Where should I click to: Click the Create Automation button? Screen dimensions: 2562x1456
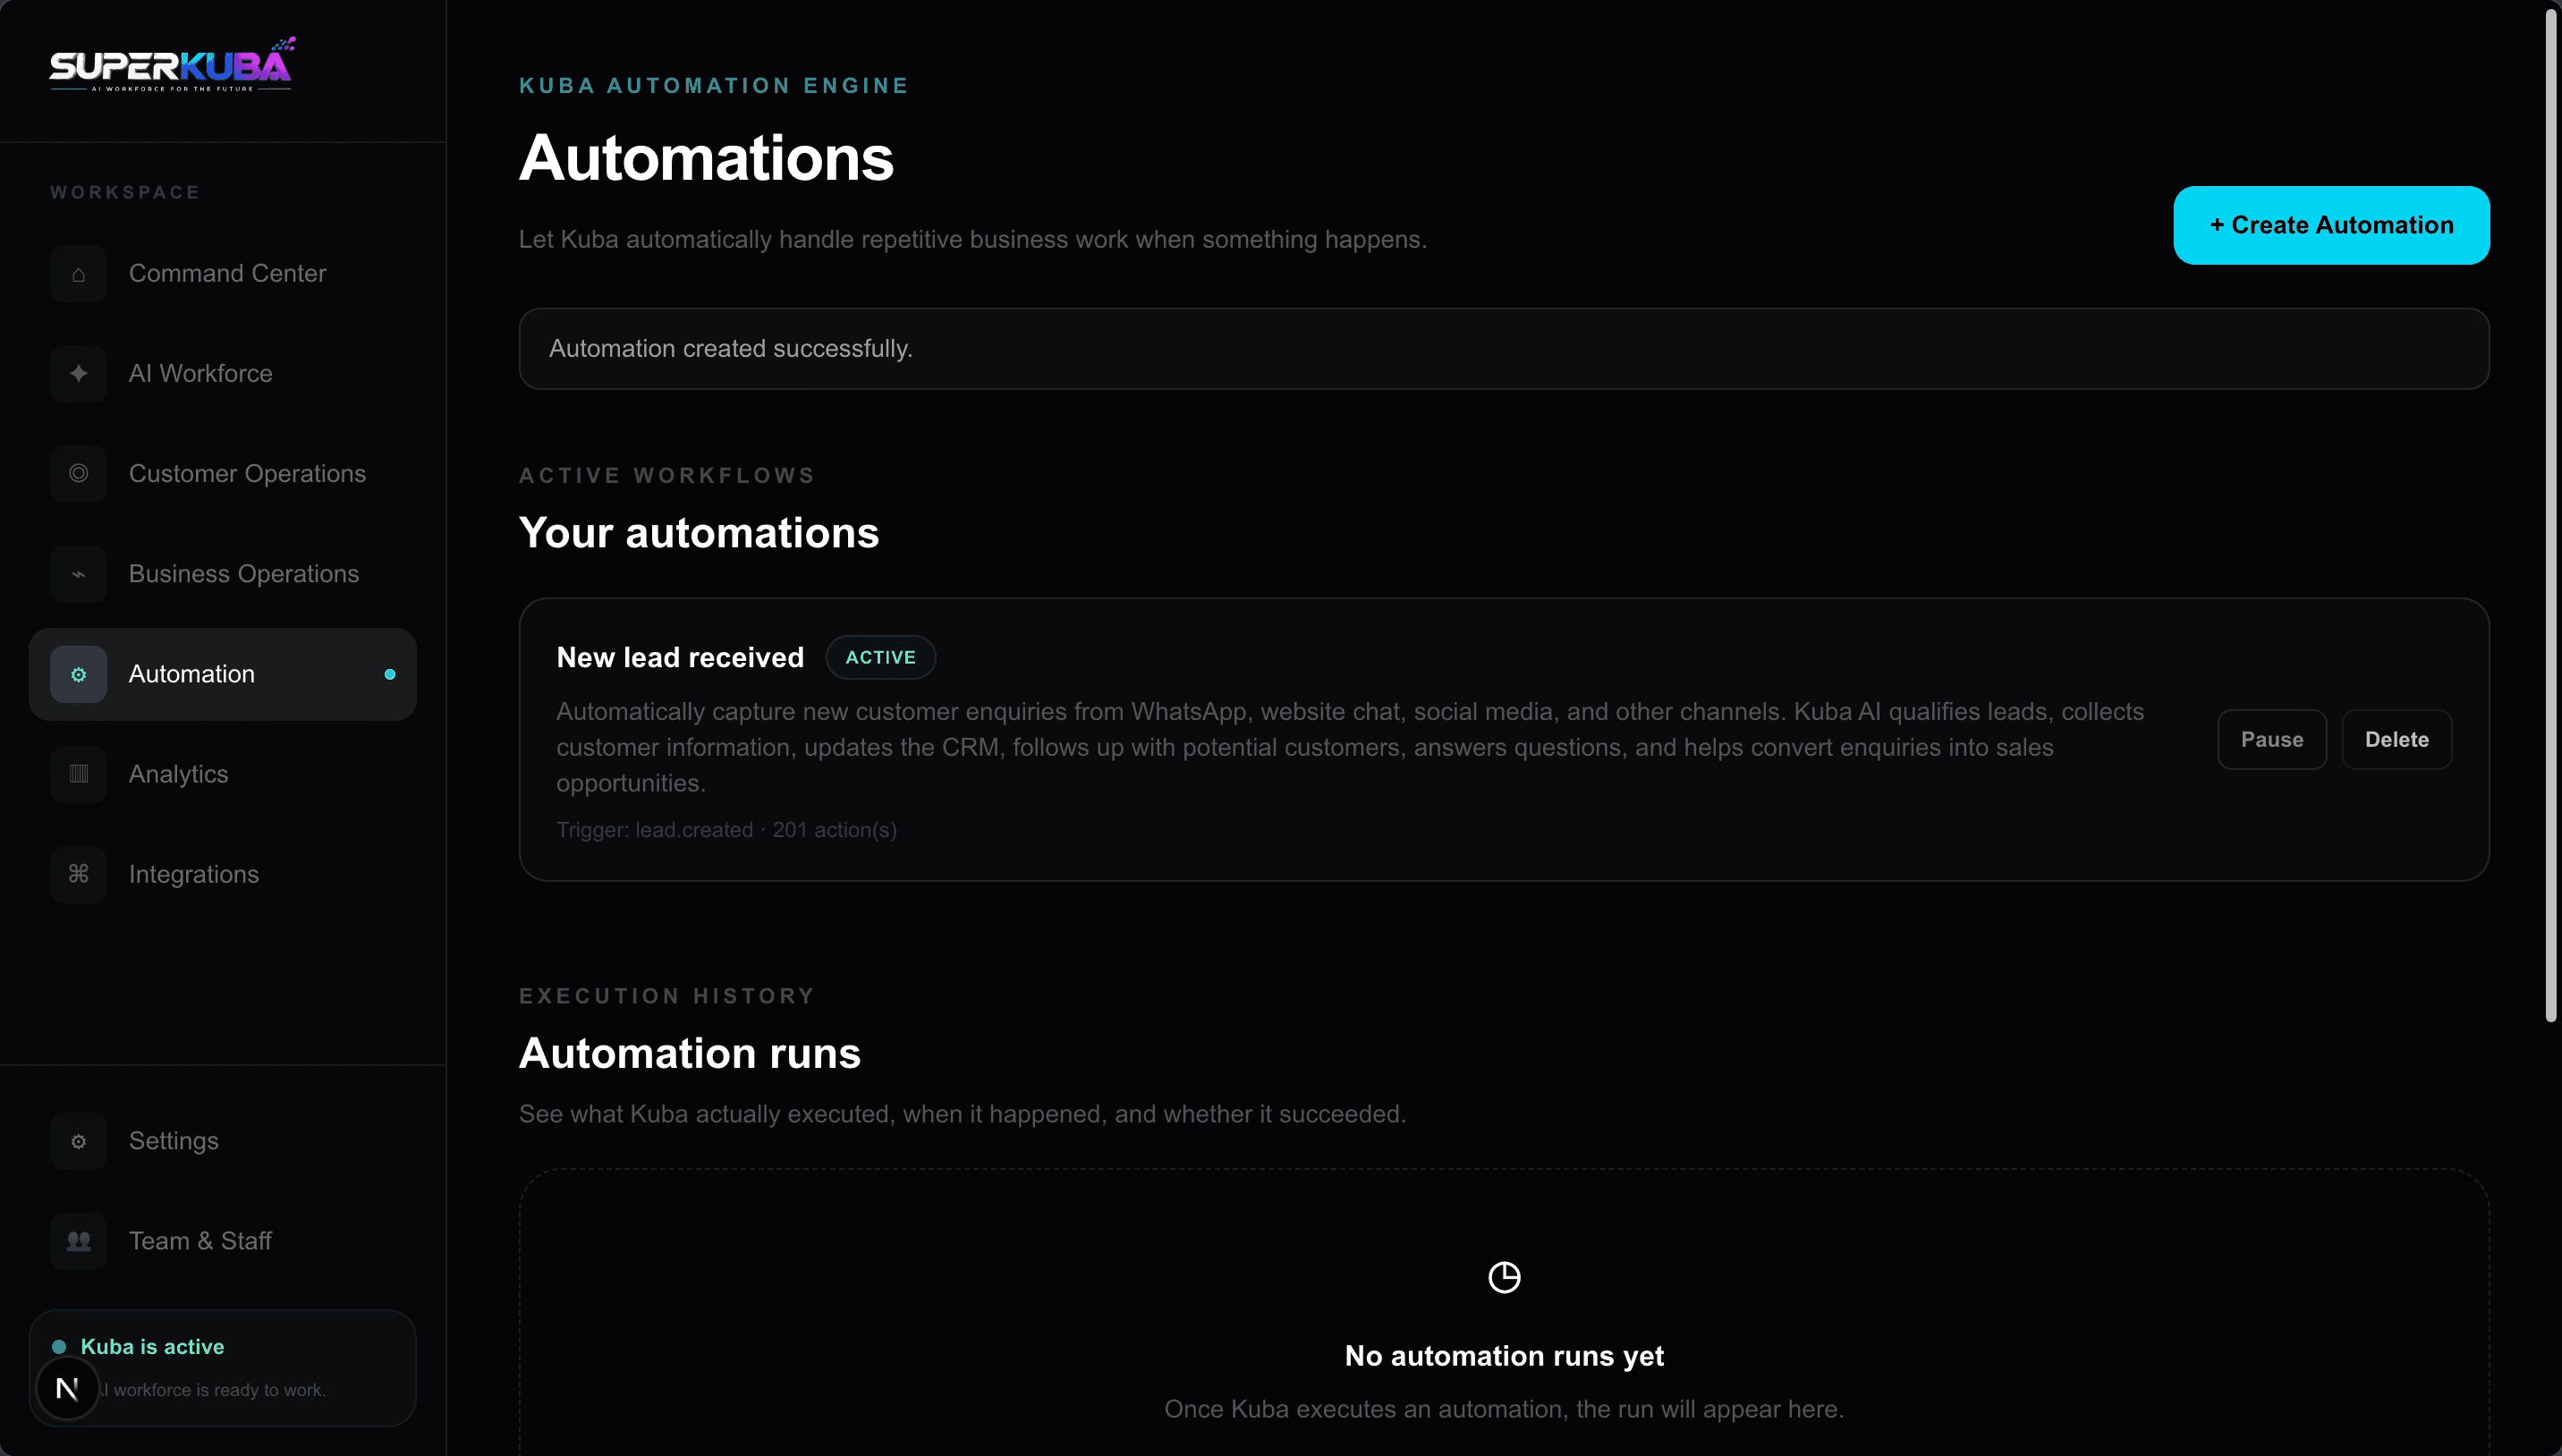(2331, 225)
